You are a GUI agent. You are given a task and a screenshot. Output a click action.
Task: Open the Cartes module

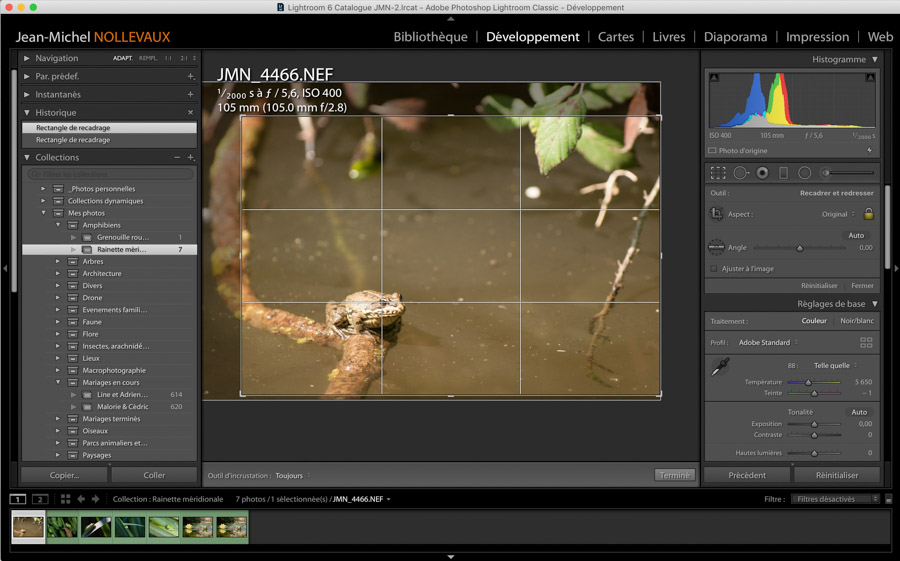tap(615, 37)
